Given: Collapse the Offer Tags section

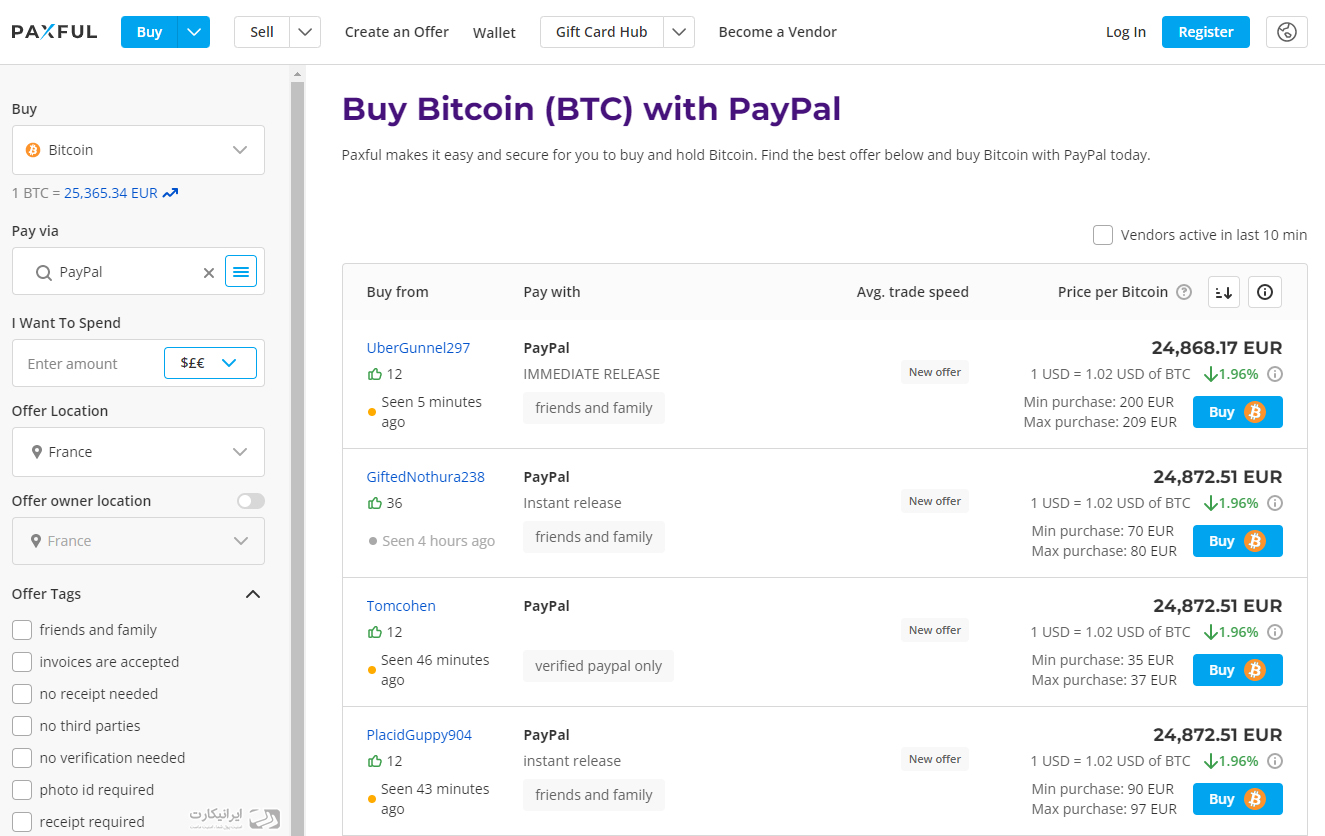Looking at the screenshot, I should [253, 594].
